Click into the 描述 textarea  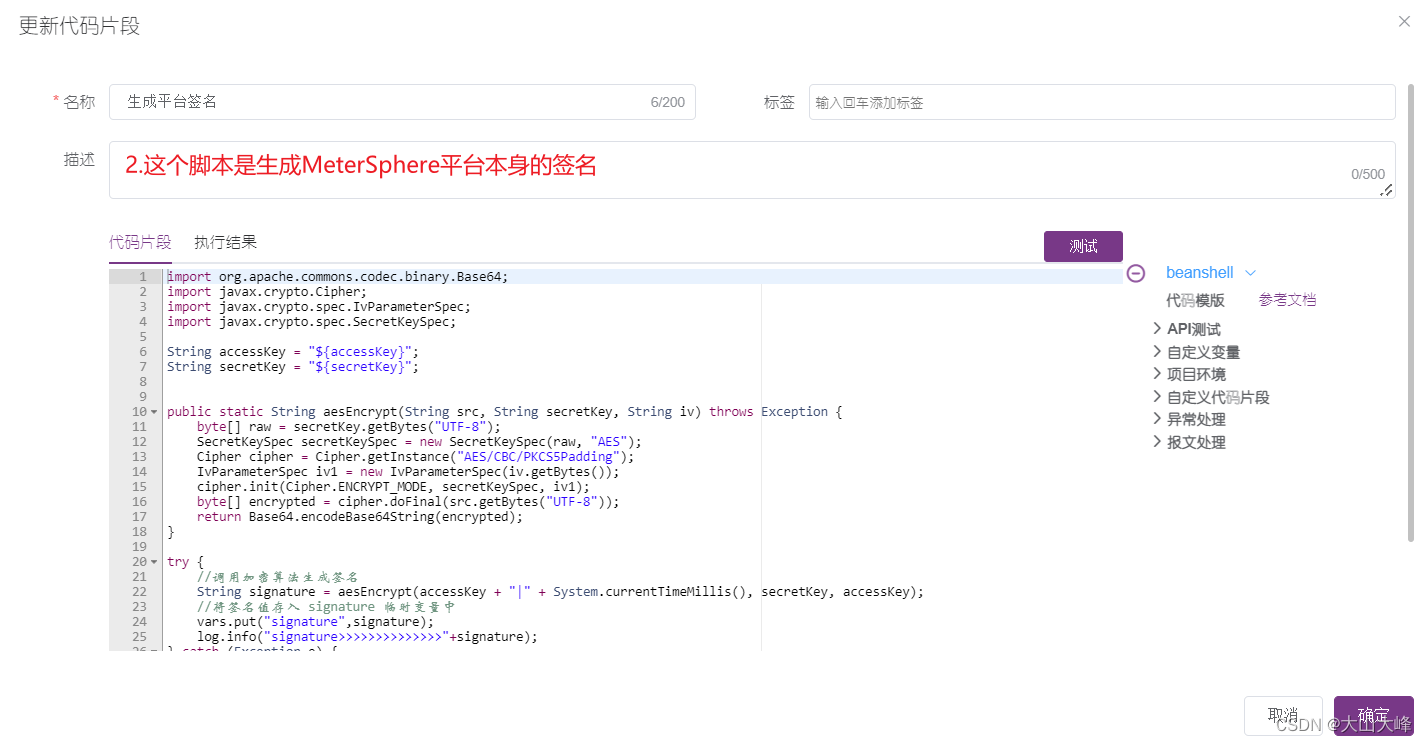click(752, 170)
